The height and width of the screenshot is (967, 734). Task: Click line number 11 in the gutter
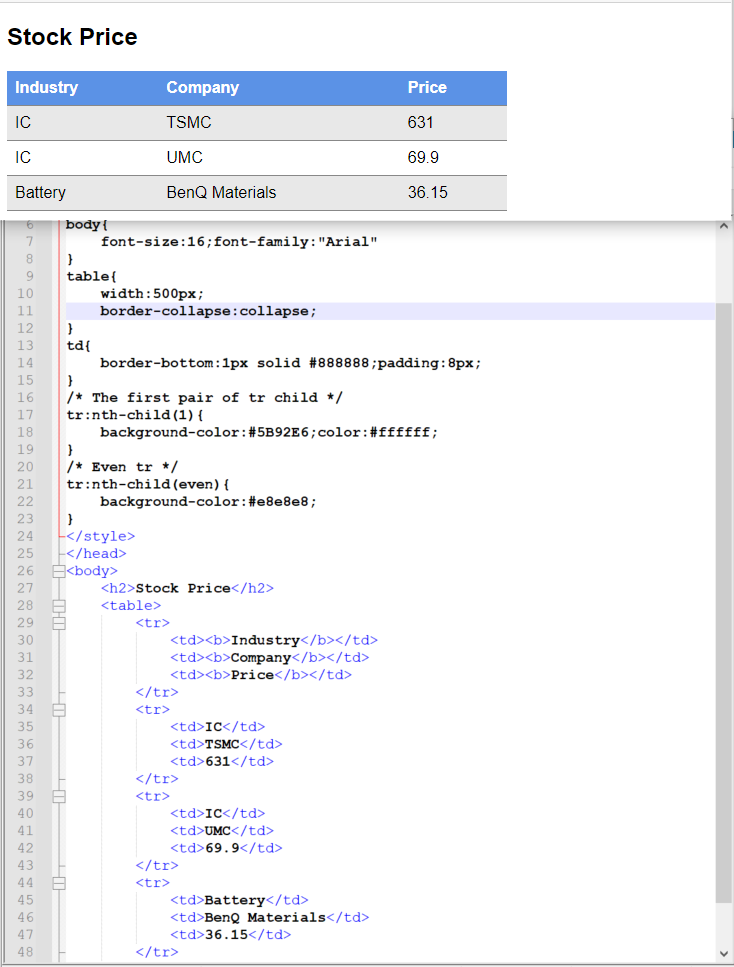25,311
